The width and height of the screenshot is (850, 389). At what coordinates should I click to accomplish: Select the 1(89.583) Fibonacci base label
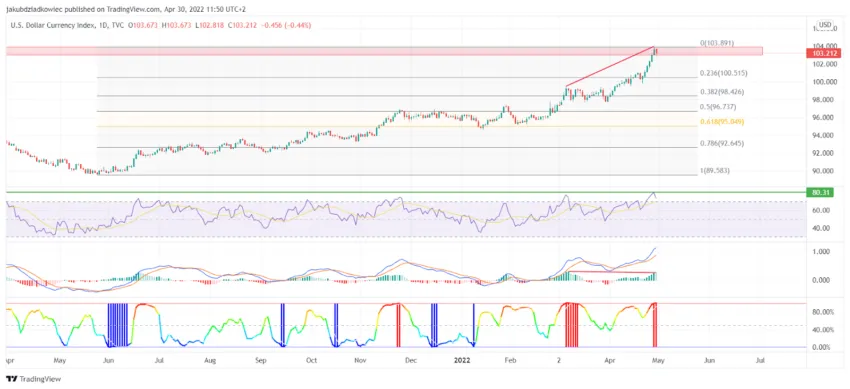[714, 170]
